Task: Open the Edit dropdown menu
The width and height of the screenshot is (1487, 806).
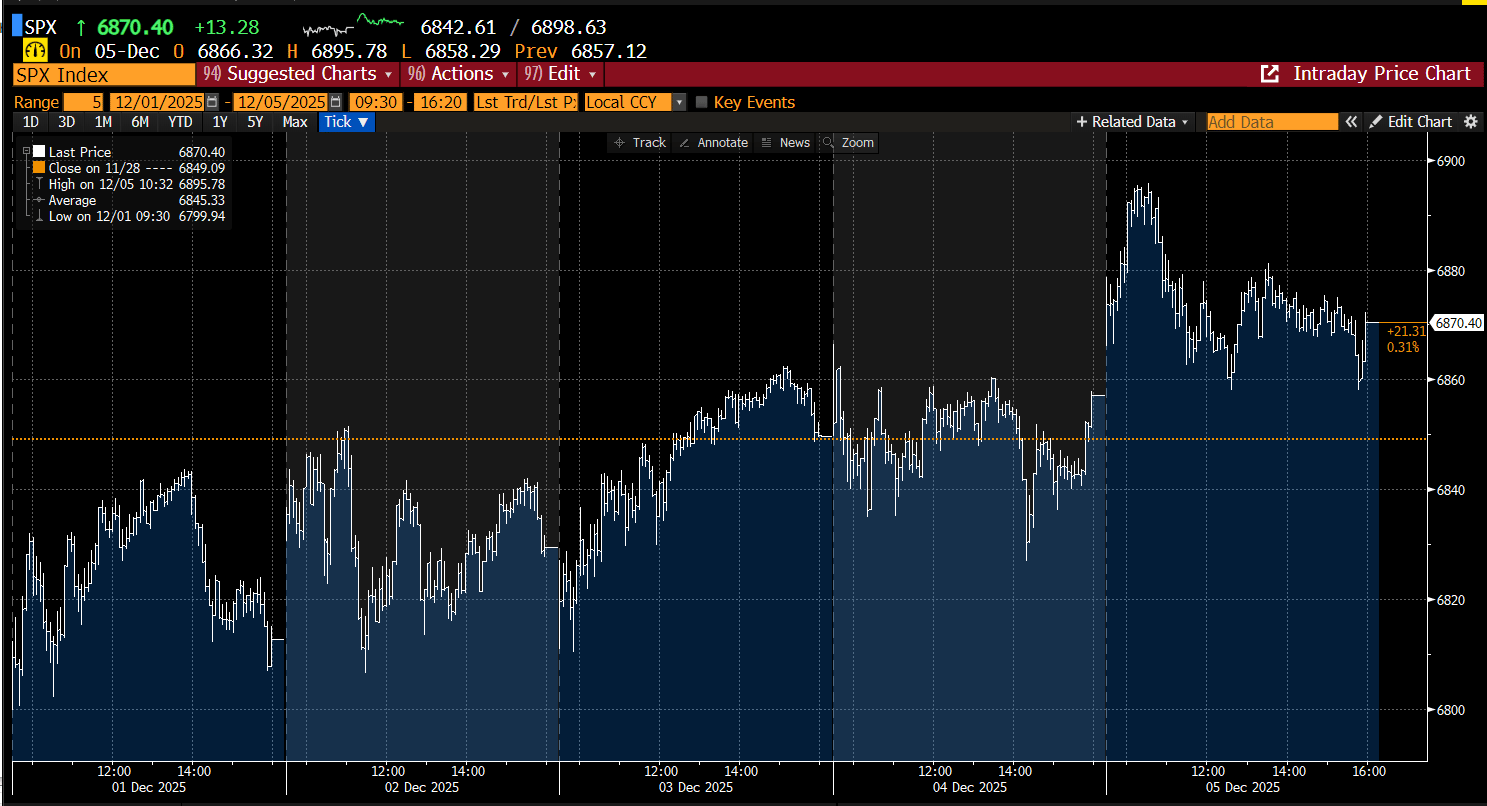Action: coord(561,74)
